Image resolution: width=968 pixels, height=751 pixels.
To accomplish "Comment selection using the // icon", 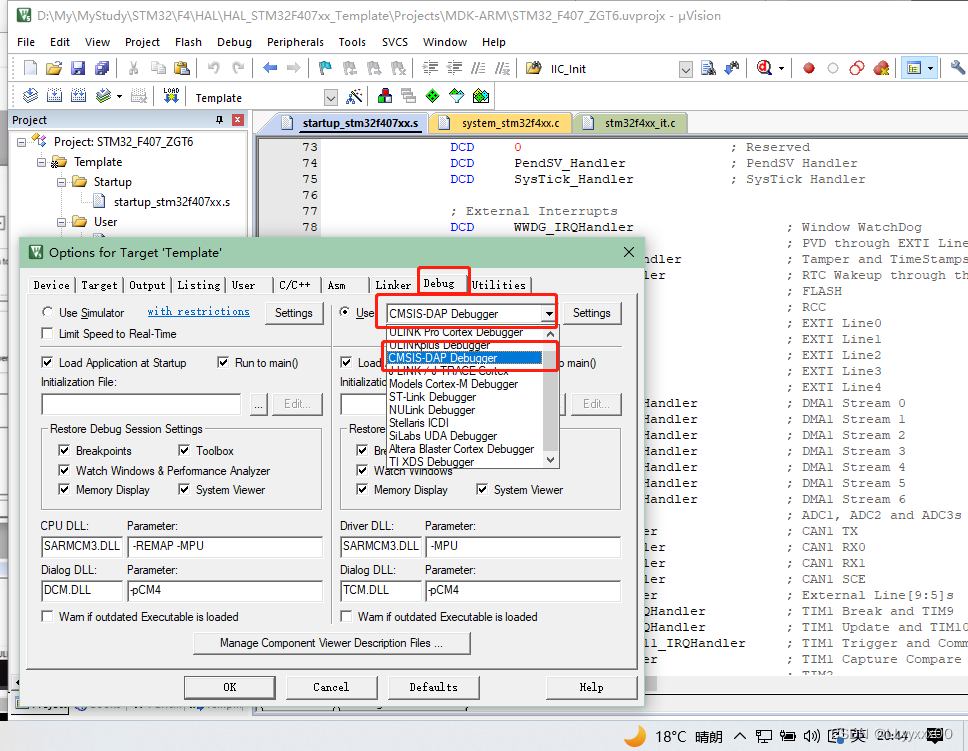I will (478, 68).
